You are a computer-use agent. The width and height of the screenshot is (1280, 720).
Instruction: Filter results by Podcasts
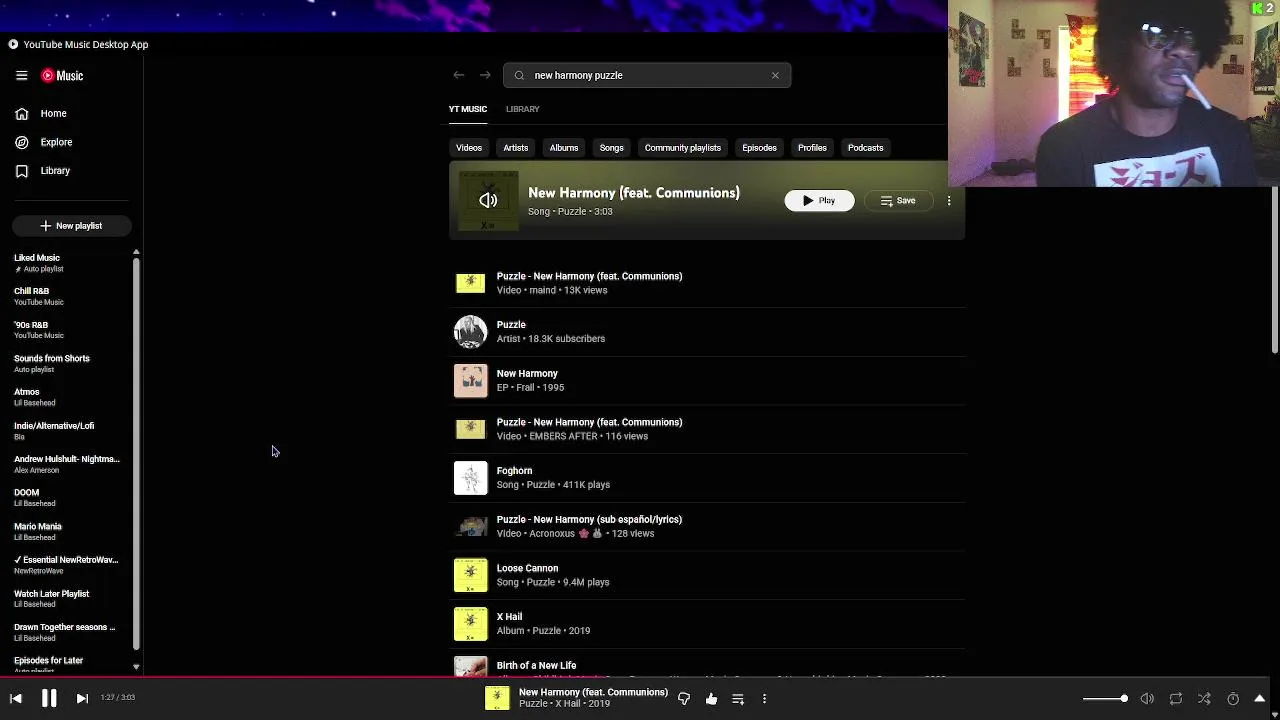866,148
